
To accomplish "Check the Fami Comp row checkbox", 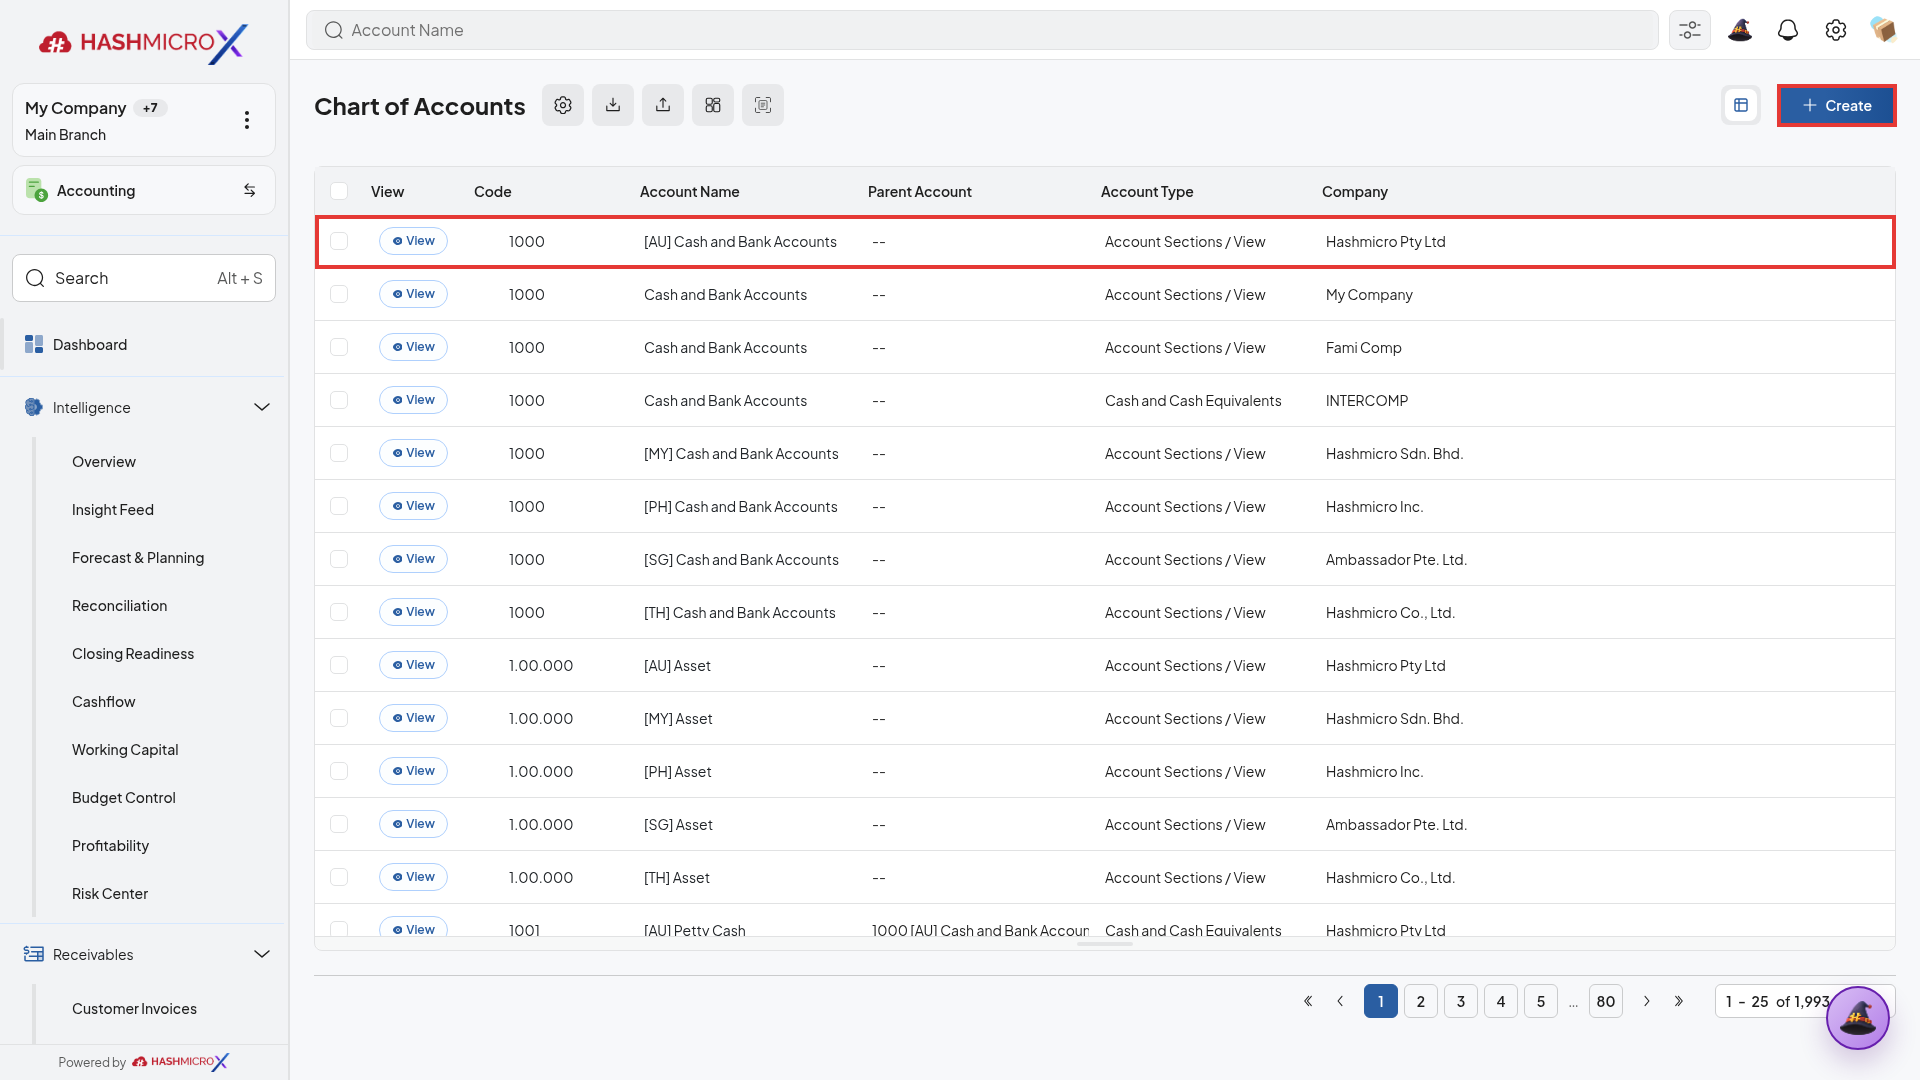I will pyautogui.click(x=339, y=347).
